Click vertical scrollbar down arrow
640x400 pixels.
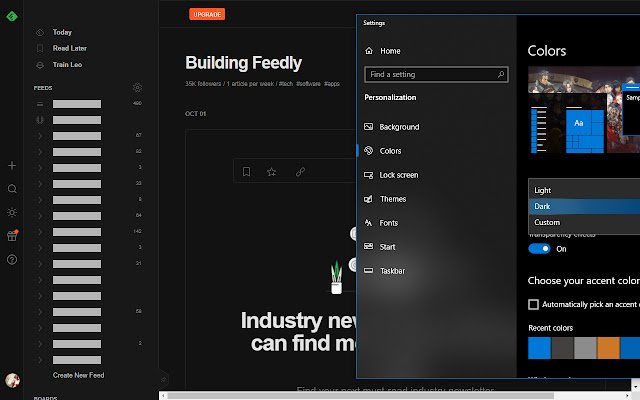coord(636,385)
